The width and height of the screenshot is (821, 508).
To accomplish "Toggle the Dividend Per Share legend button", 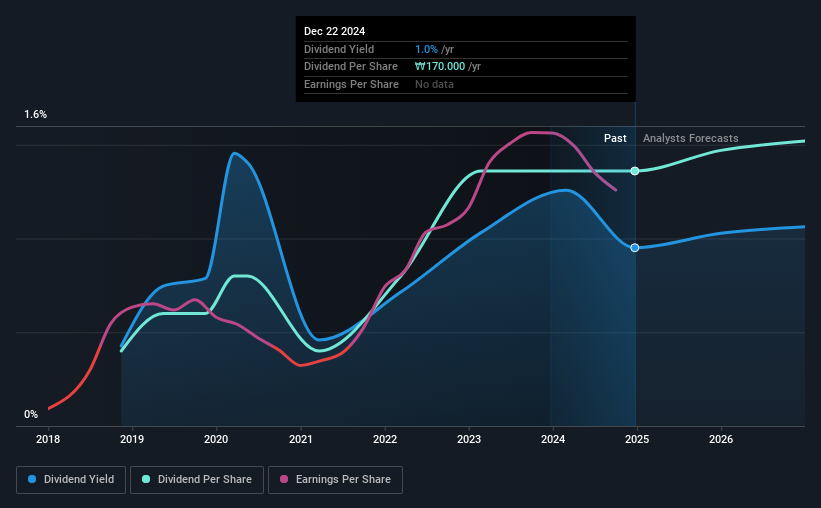I will 197,480.
